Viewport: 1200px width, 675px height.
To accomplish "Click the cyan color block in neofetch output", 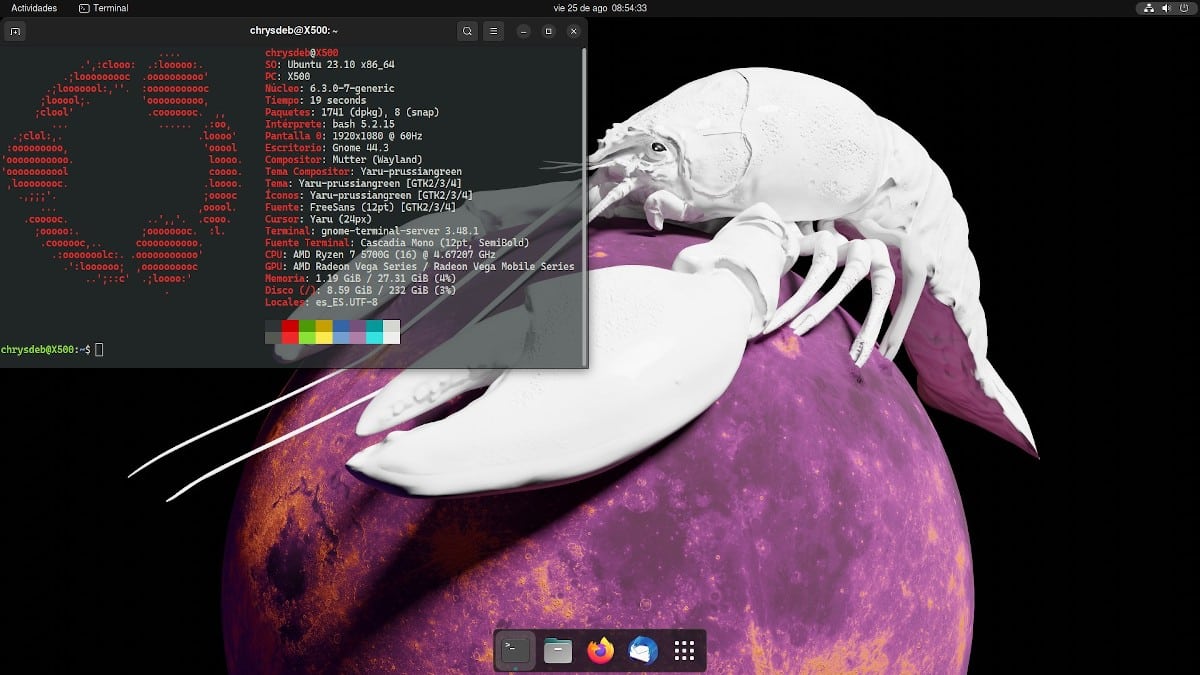I will pos(375,332).
